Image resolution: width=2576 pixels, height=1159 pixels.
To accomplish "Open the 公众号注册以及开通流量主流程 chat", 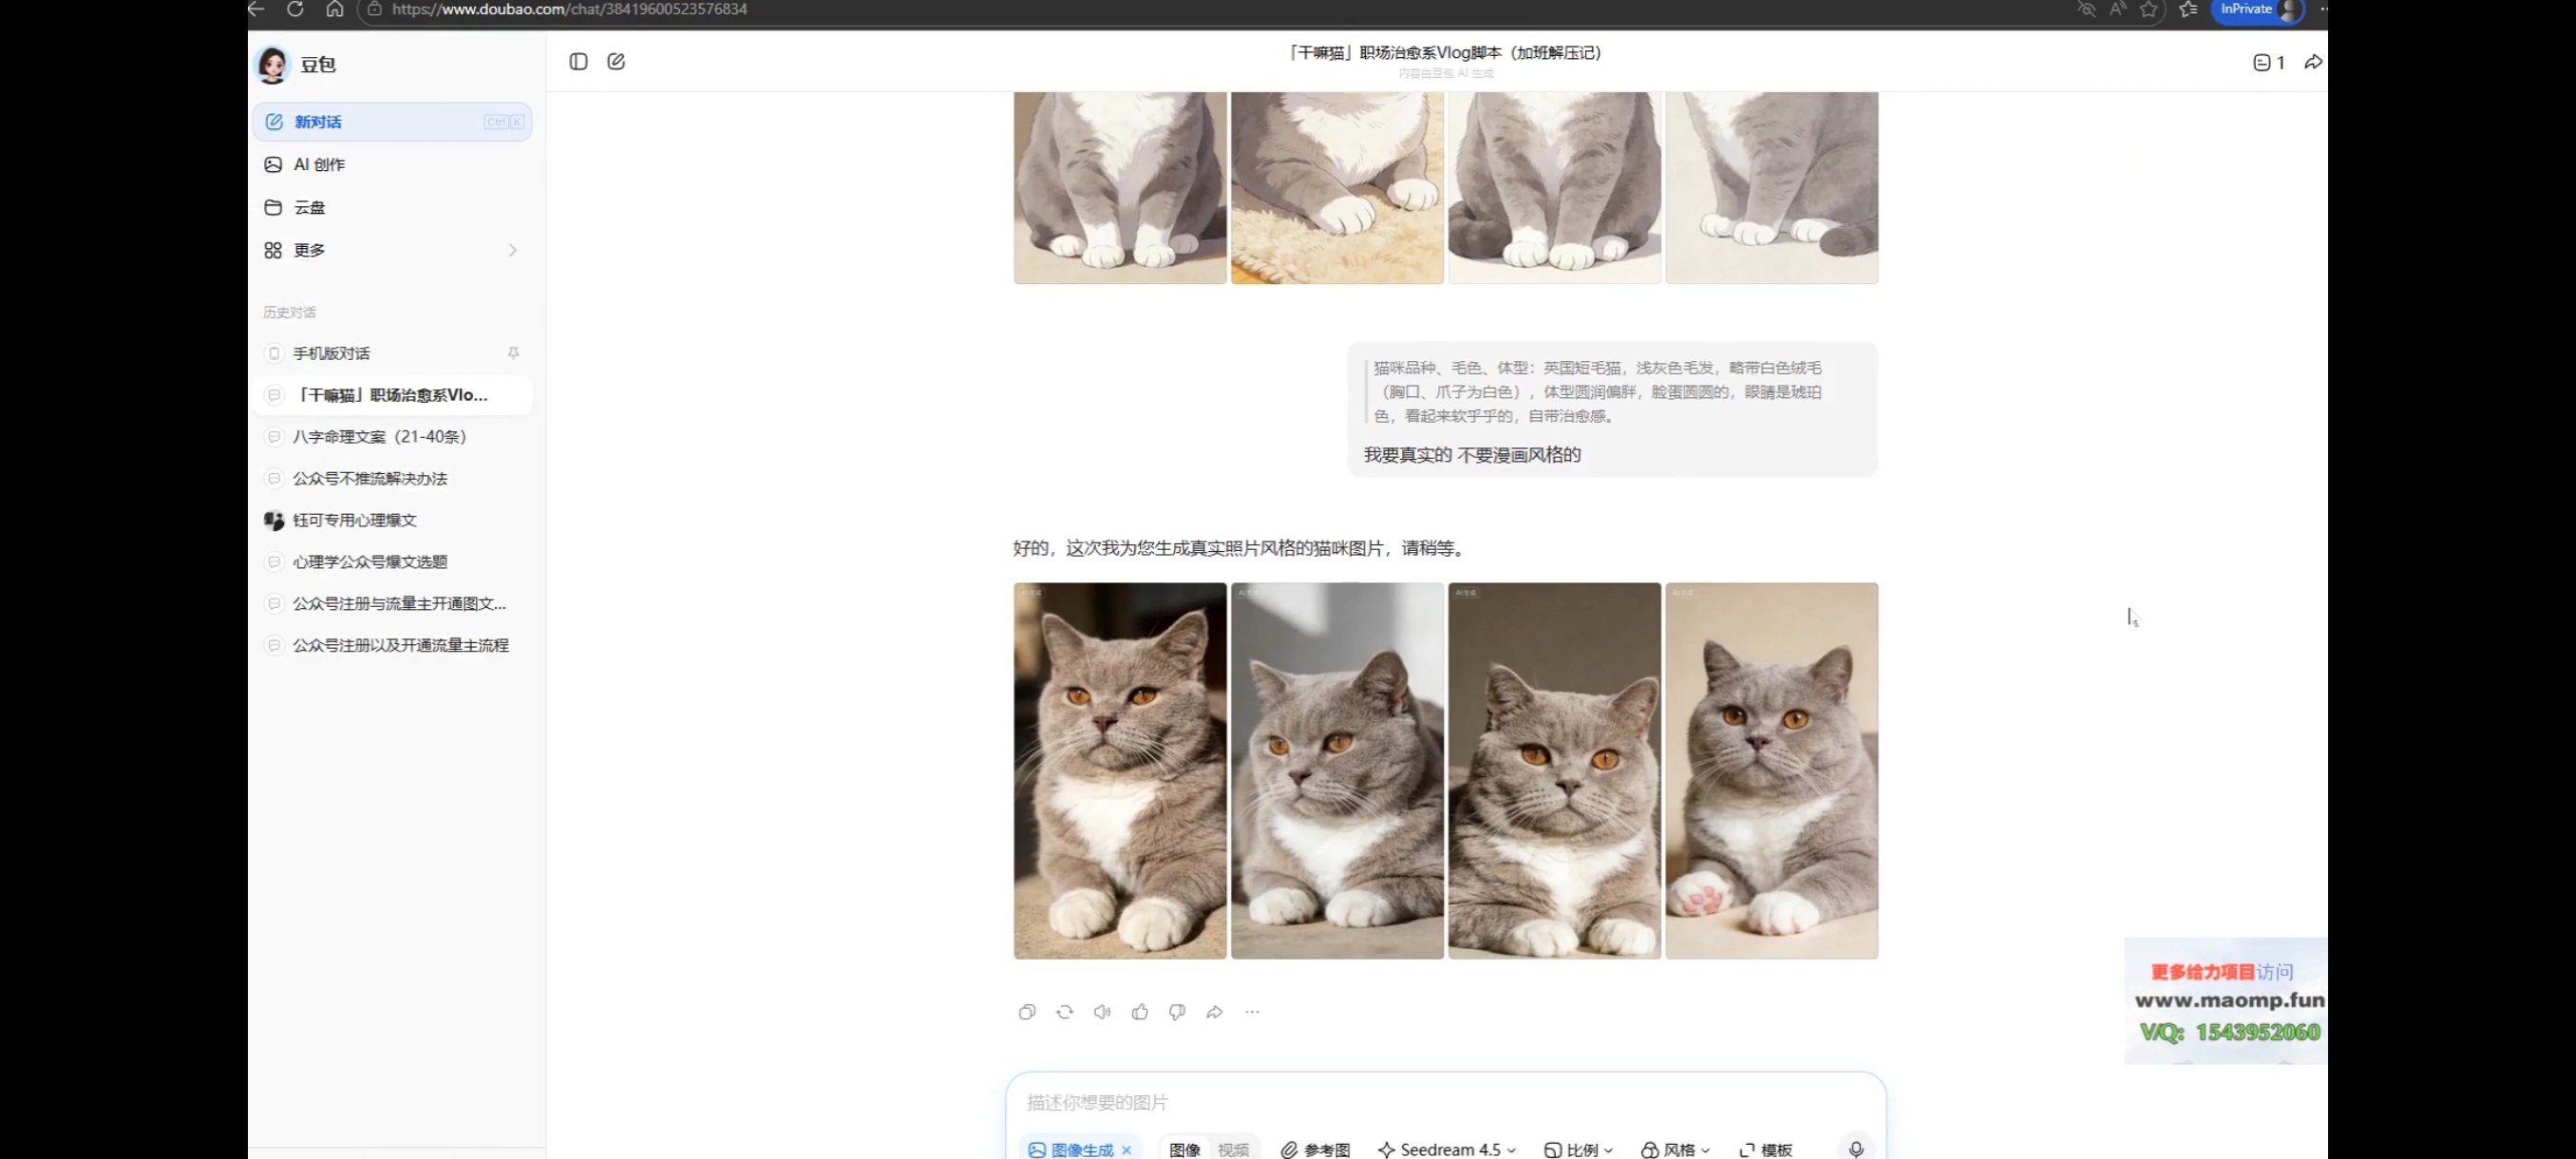I will [x=392, y=646].
